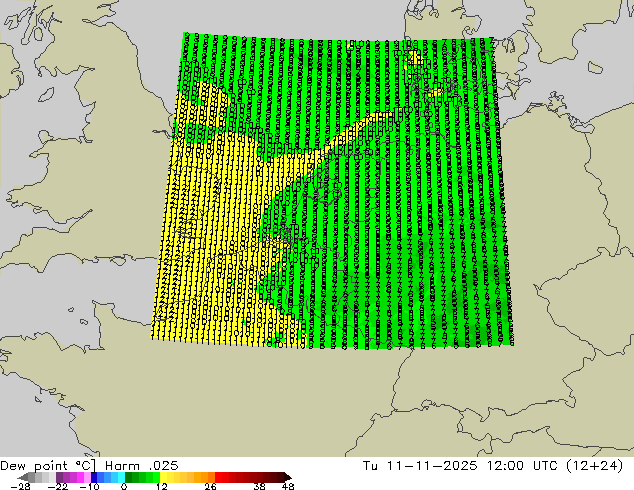Click the dark blue legend swatch above -10

tap(94, 477)
